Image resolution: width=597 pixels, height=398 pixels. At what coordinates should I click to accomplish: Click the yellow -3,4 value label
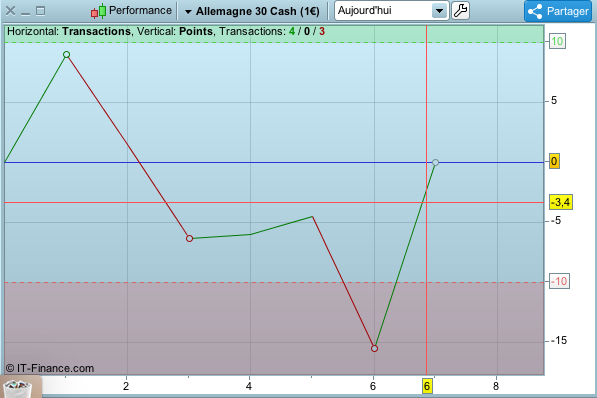coord(561,202)
